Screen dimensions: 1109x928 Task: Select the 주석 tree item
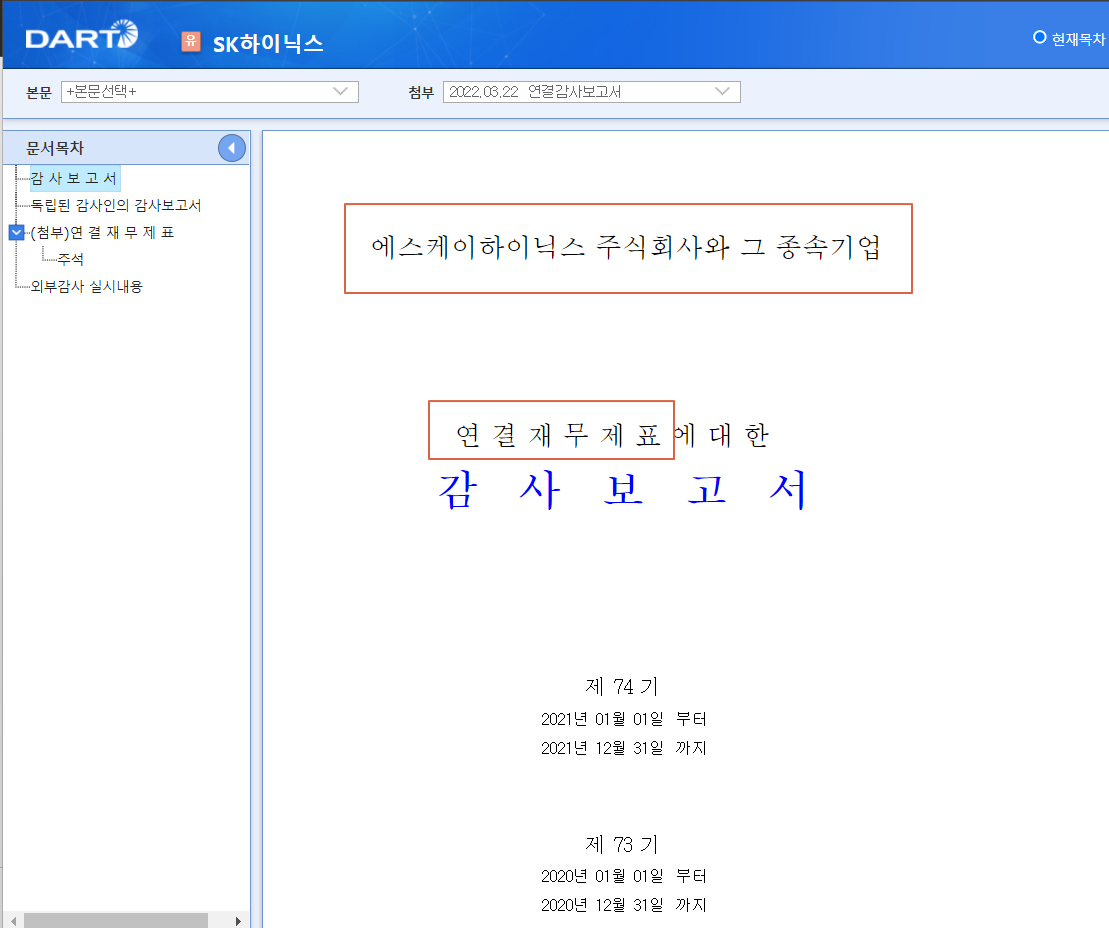(x=70, y=259)
